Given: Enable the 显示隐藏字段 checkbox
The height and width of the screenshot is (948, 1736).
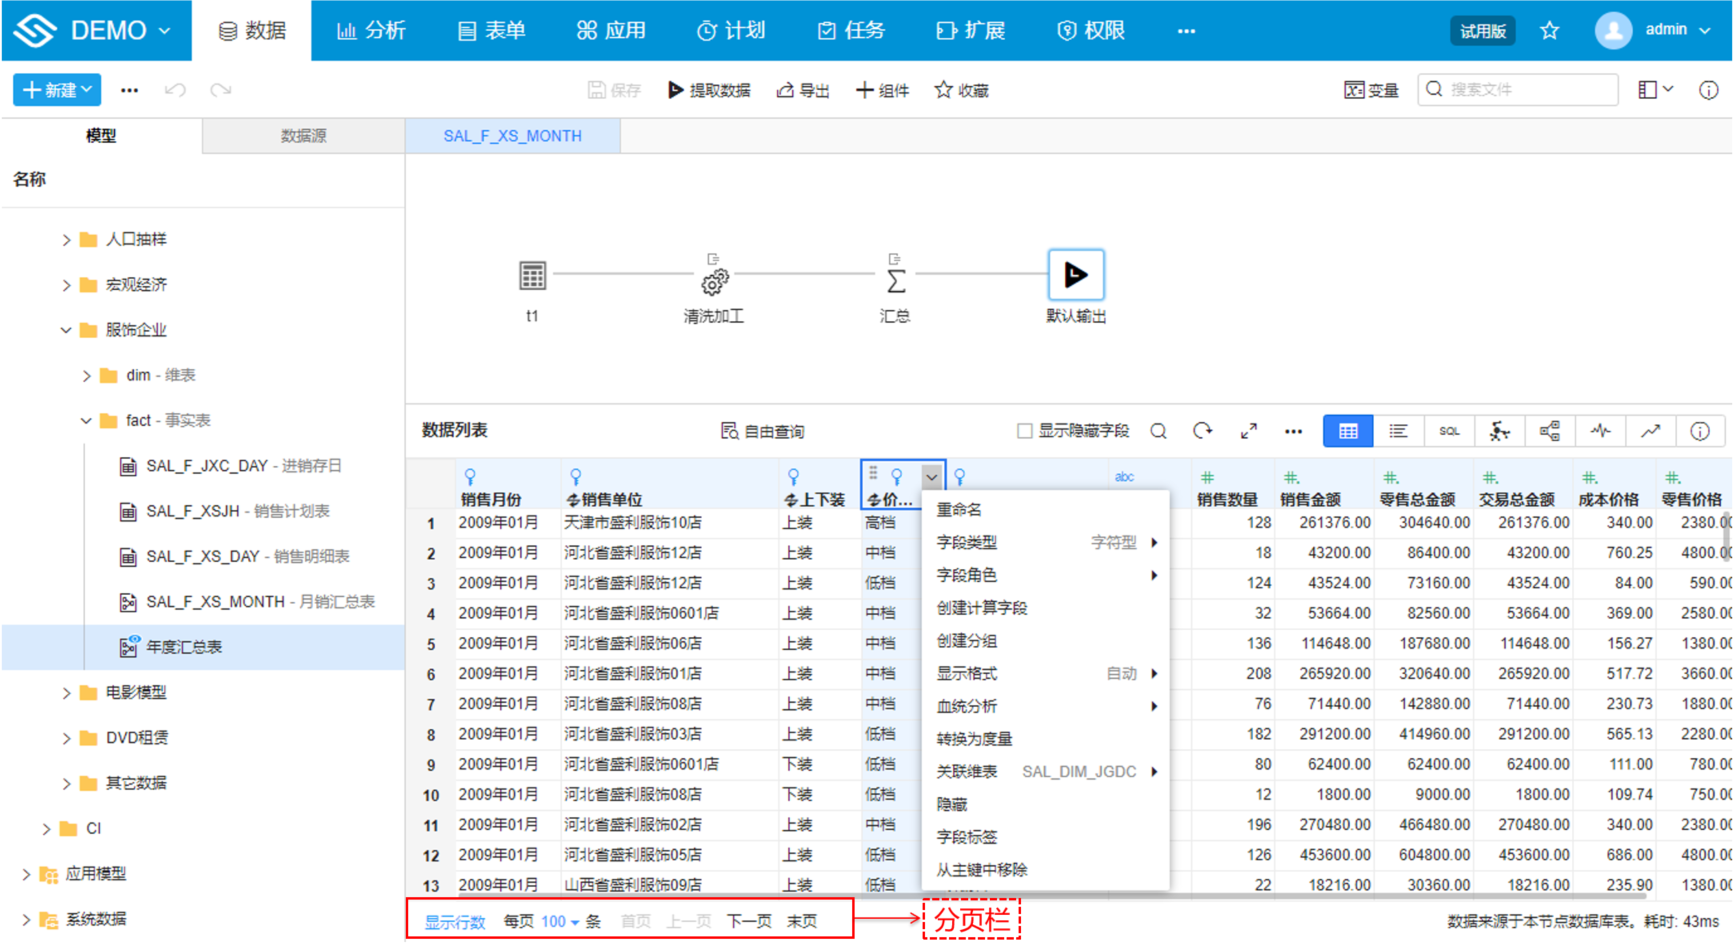Looking at the screenshot, I should click(x=1024, y=431).
